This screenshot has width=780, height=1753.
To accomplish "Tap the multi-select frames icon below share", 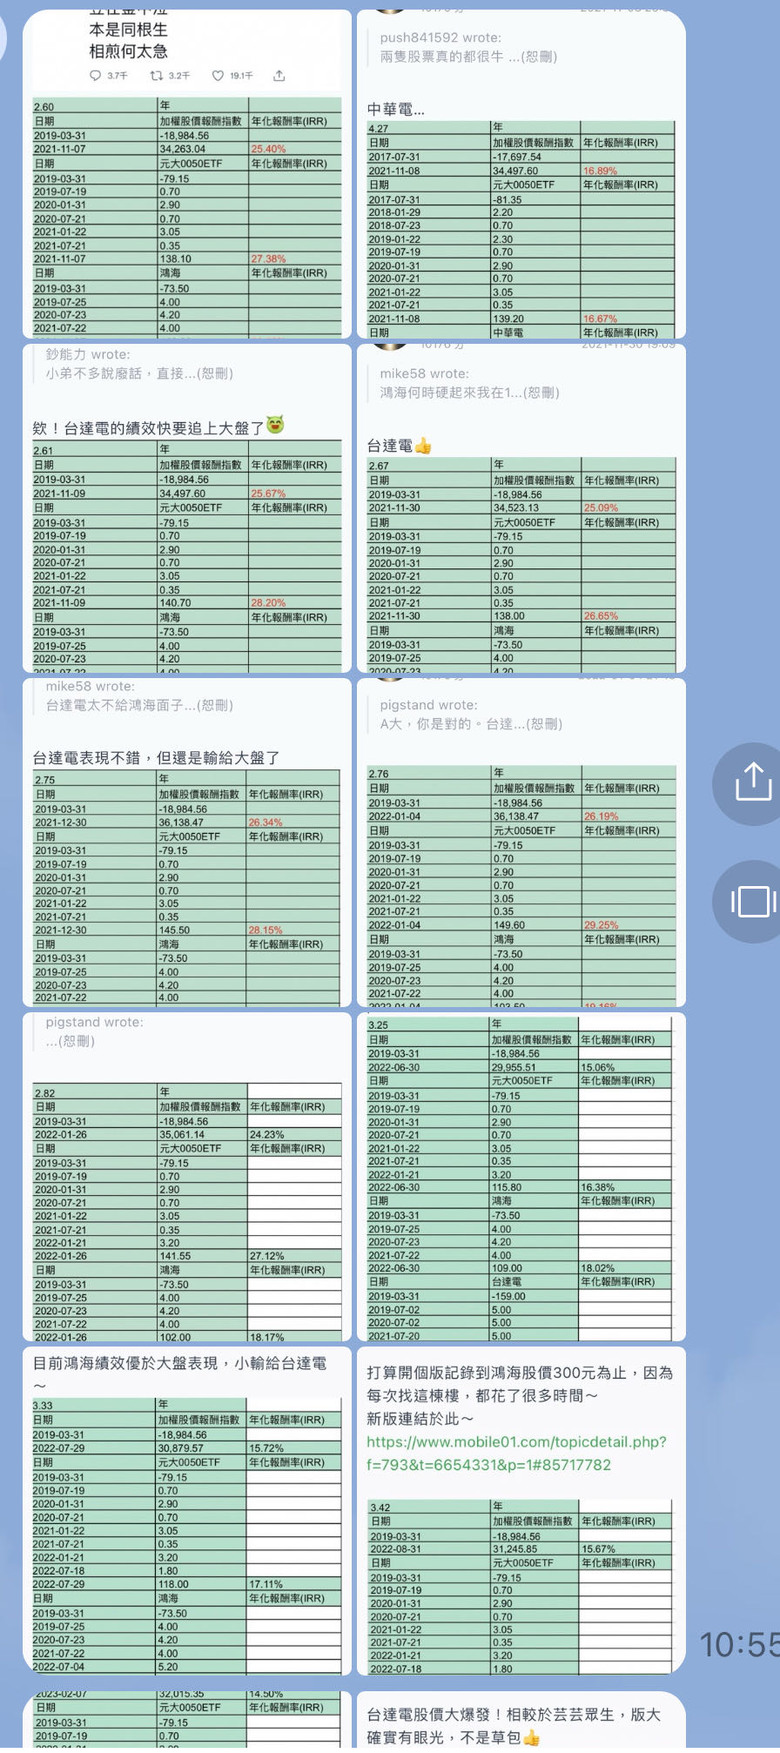I will (x=752, y=901).
